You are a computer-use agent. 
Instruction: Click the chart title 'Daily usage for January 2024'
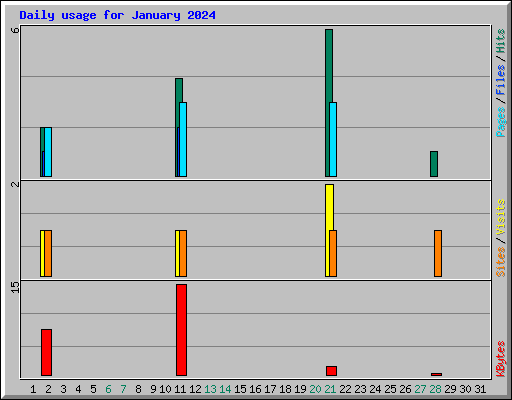[x=117, y=15]
